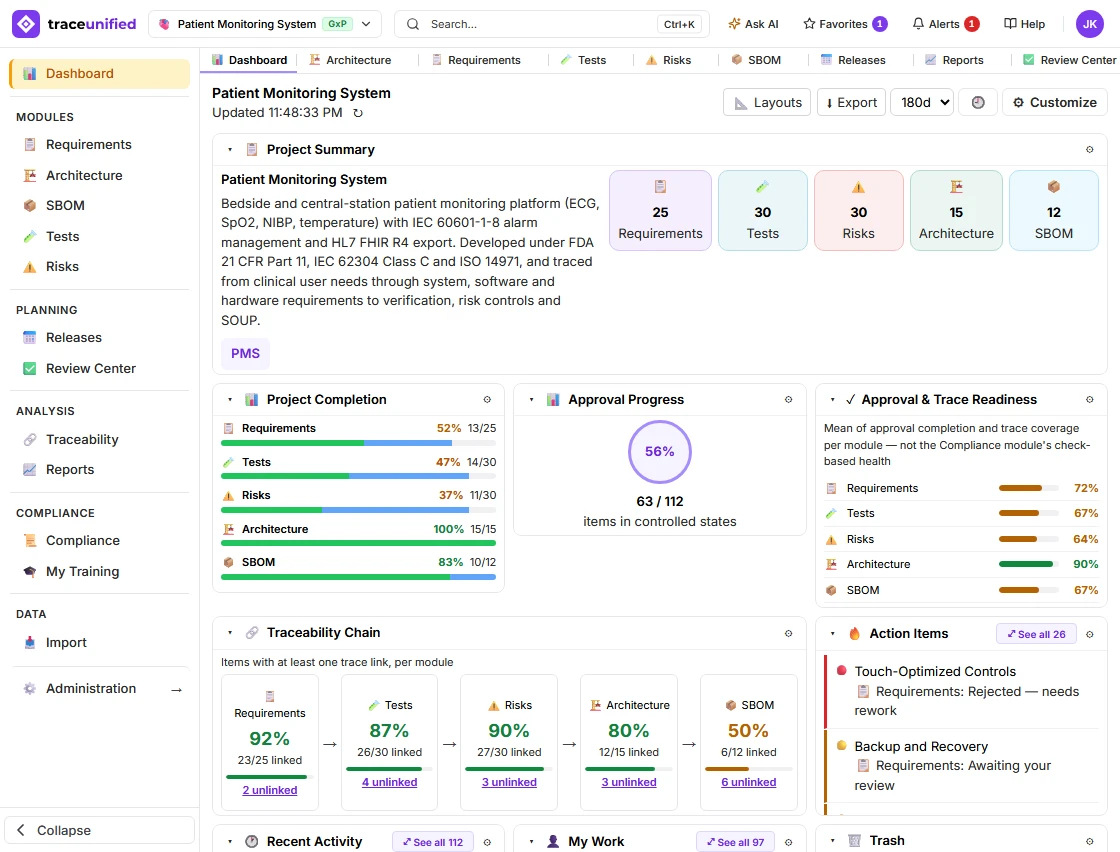This screenshot has height=852, width=1120.
Task: Switch to Requirements tab
Action: pos(476,61)
